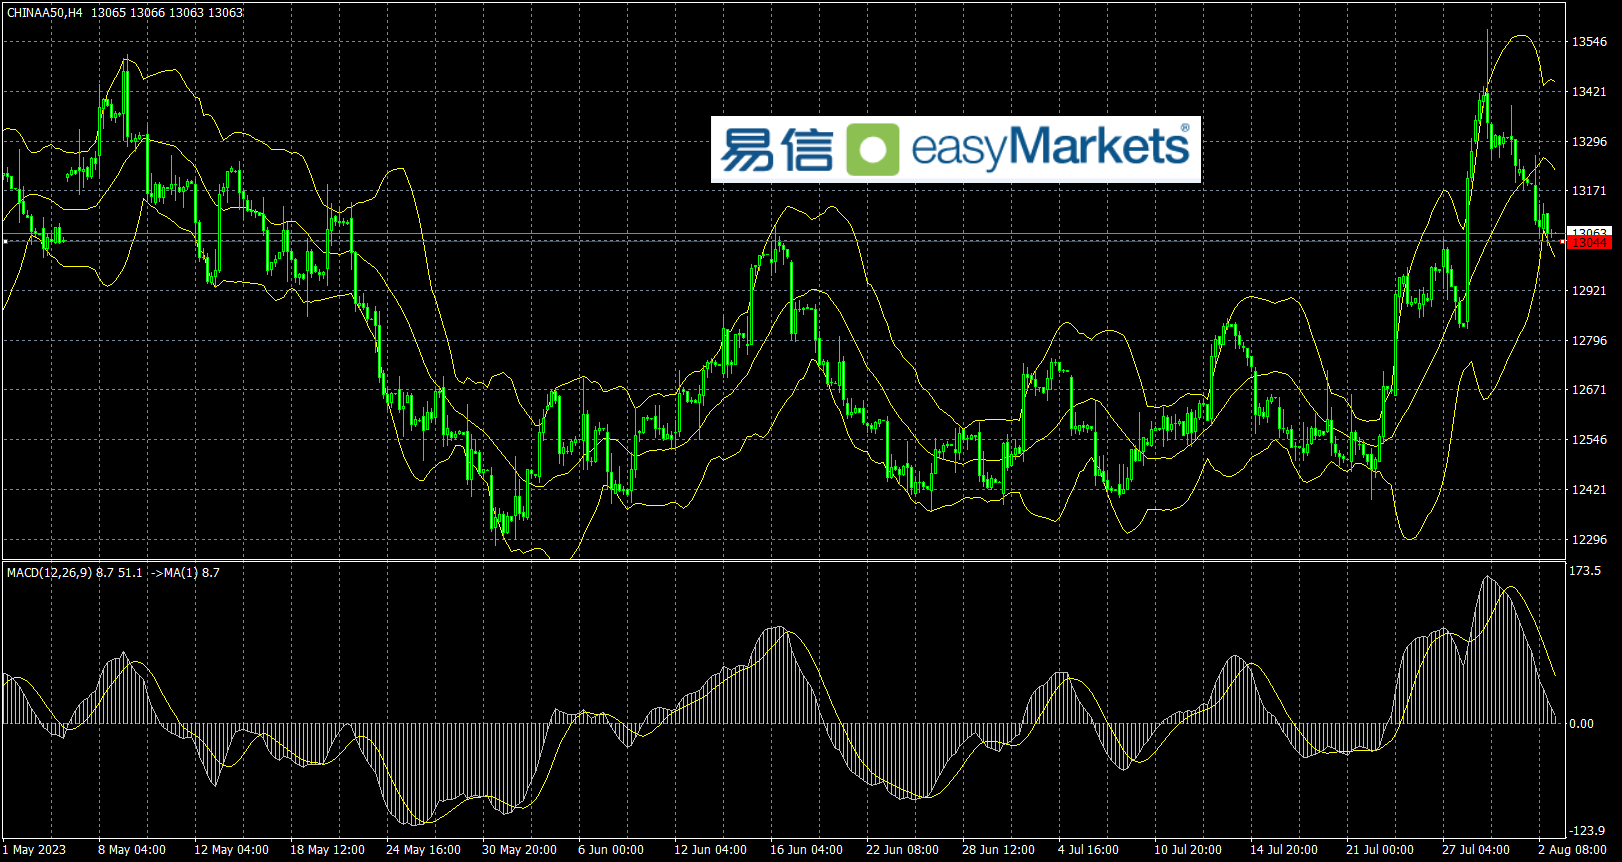Click the 12546 price axis label
This screenshot has height=862, width=1622.
[1589, 440]
